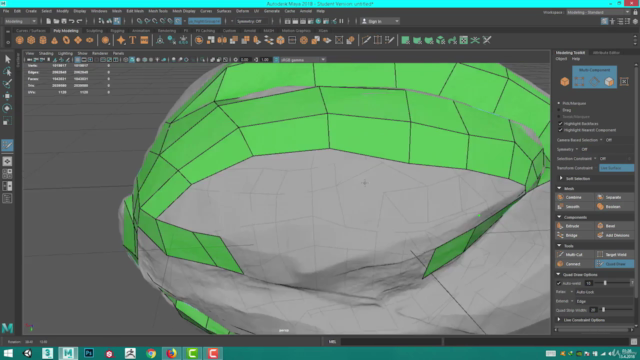Screen dimensions: 640x360
Task: Open Firefox from the taskbar
Action: (171, 353)
